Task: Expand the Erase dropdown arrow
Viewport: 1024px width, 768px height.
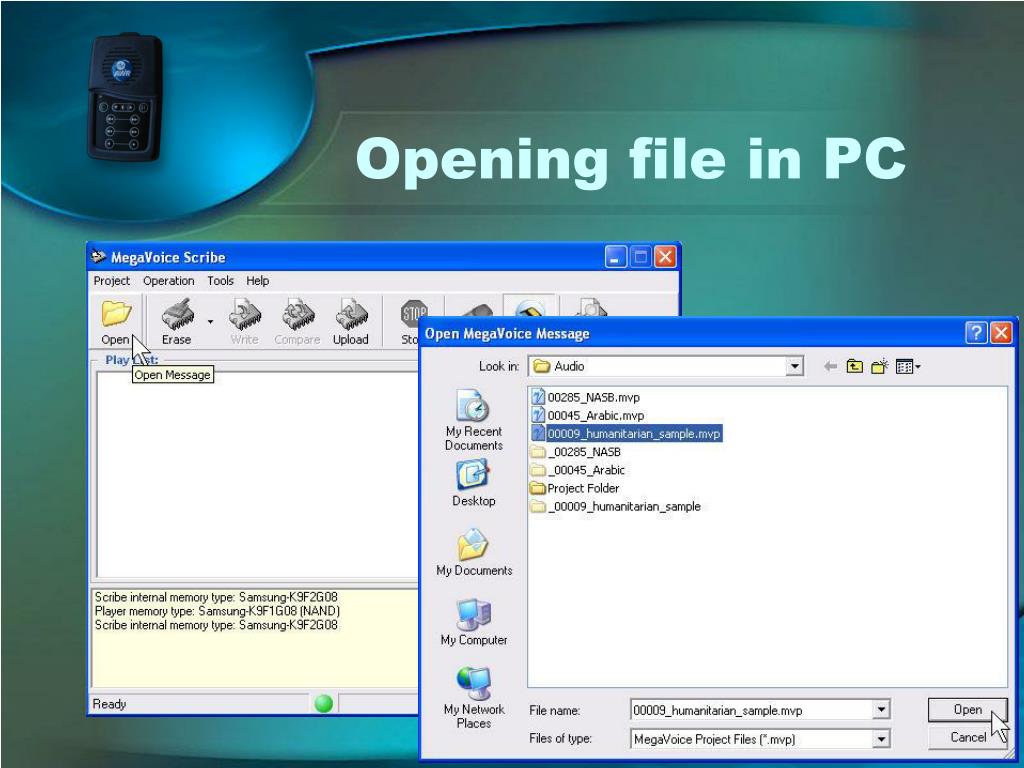Action: (210, 321)
